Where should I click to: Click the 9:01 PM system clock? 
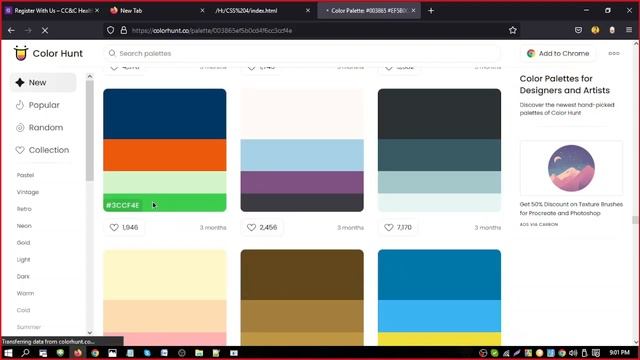click(x=619, y=352)
